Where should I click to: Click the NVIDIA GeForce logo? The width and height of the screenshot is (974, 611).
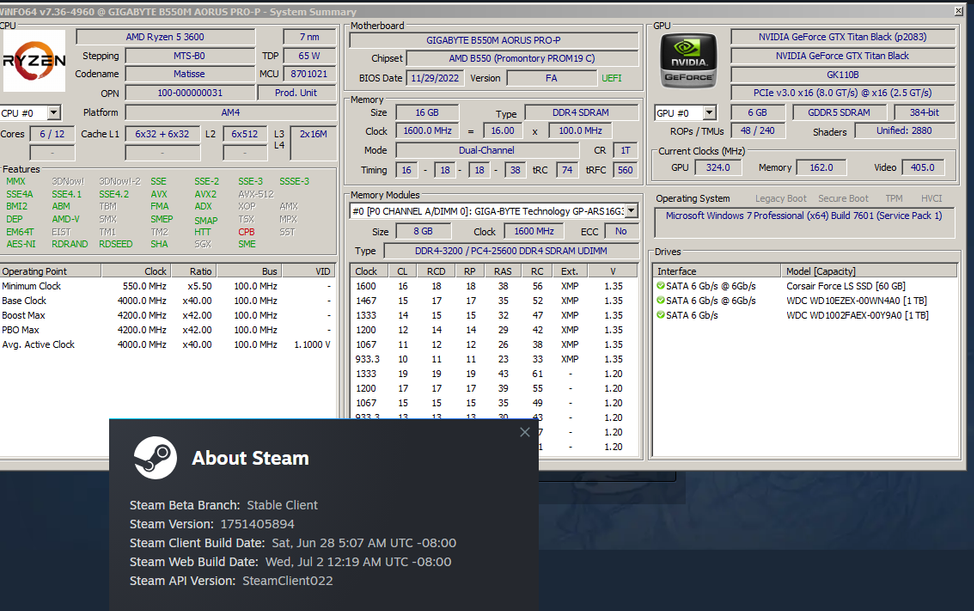(x=688, y=61)
